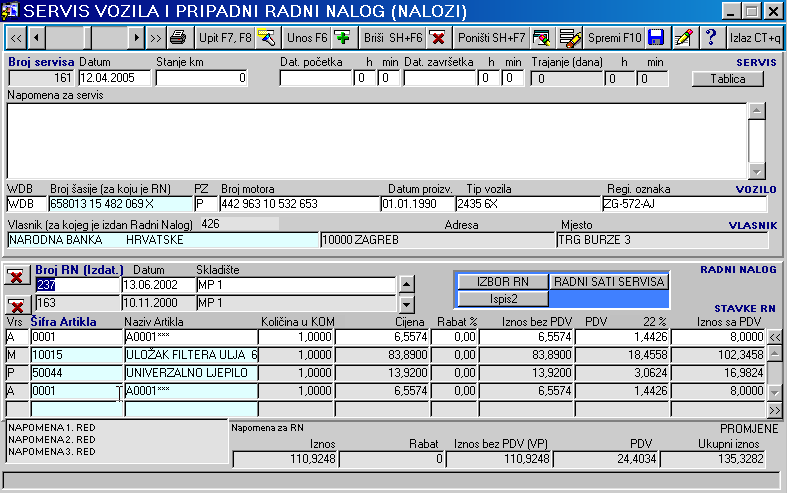The image size is (787, 493).
Task: Click the query search icon beside Upit
Action: point(267,38)
